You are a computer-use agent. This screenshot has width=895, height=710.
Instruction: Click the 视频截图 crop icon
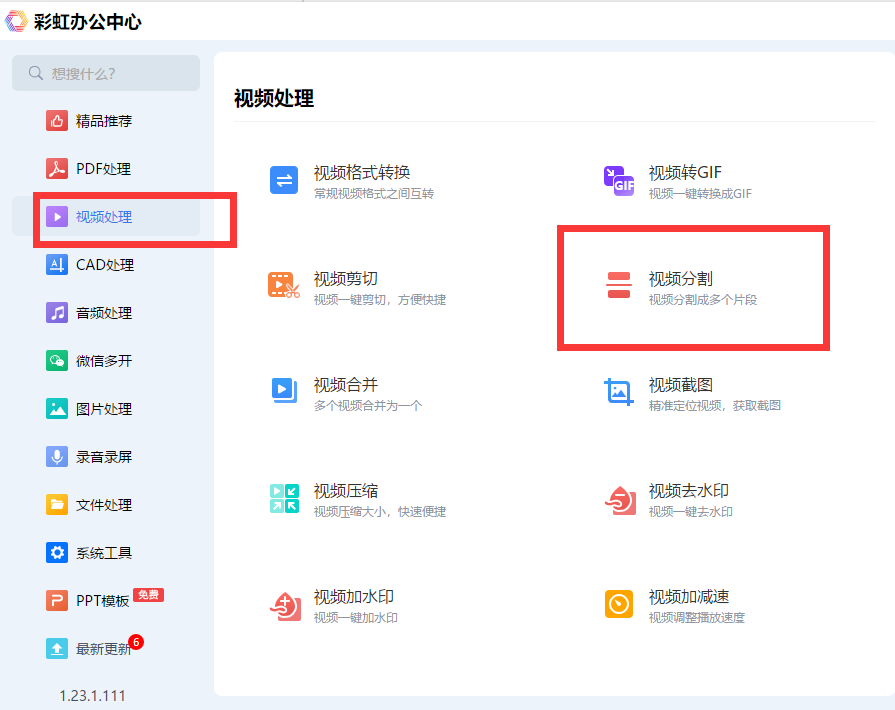(619, 392)
